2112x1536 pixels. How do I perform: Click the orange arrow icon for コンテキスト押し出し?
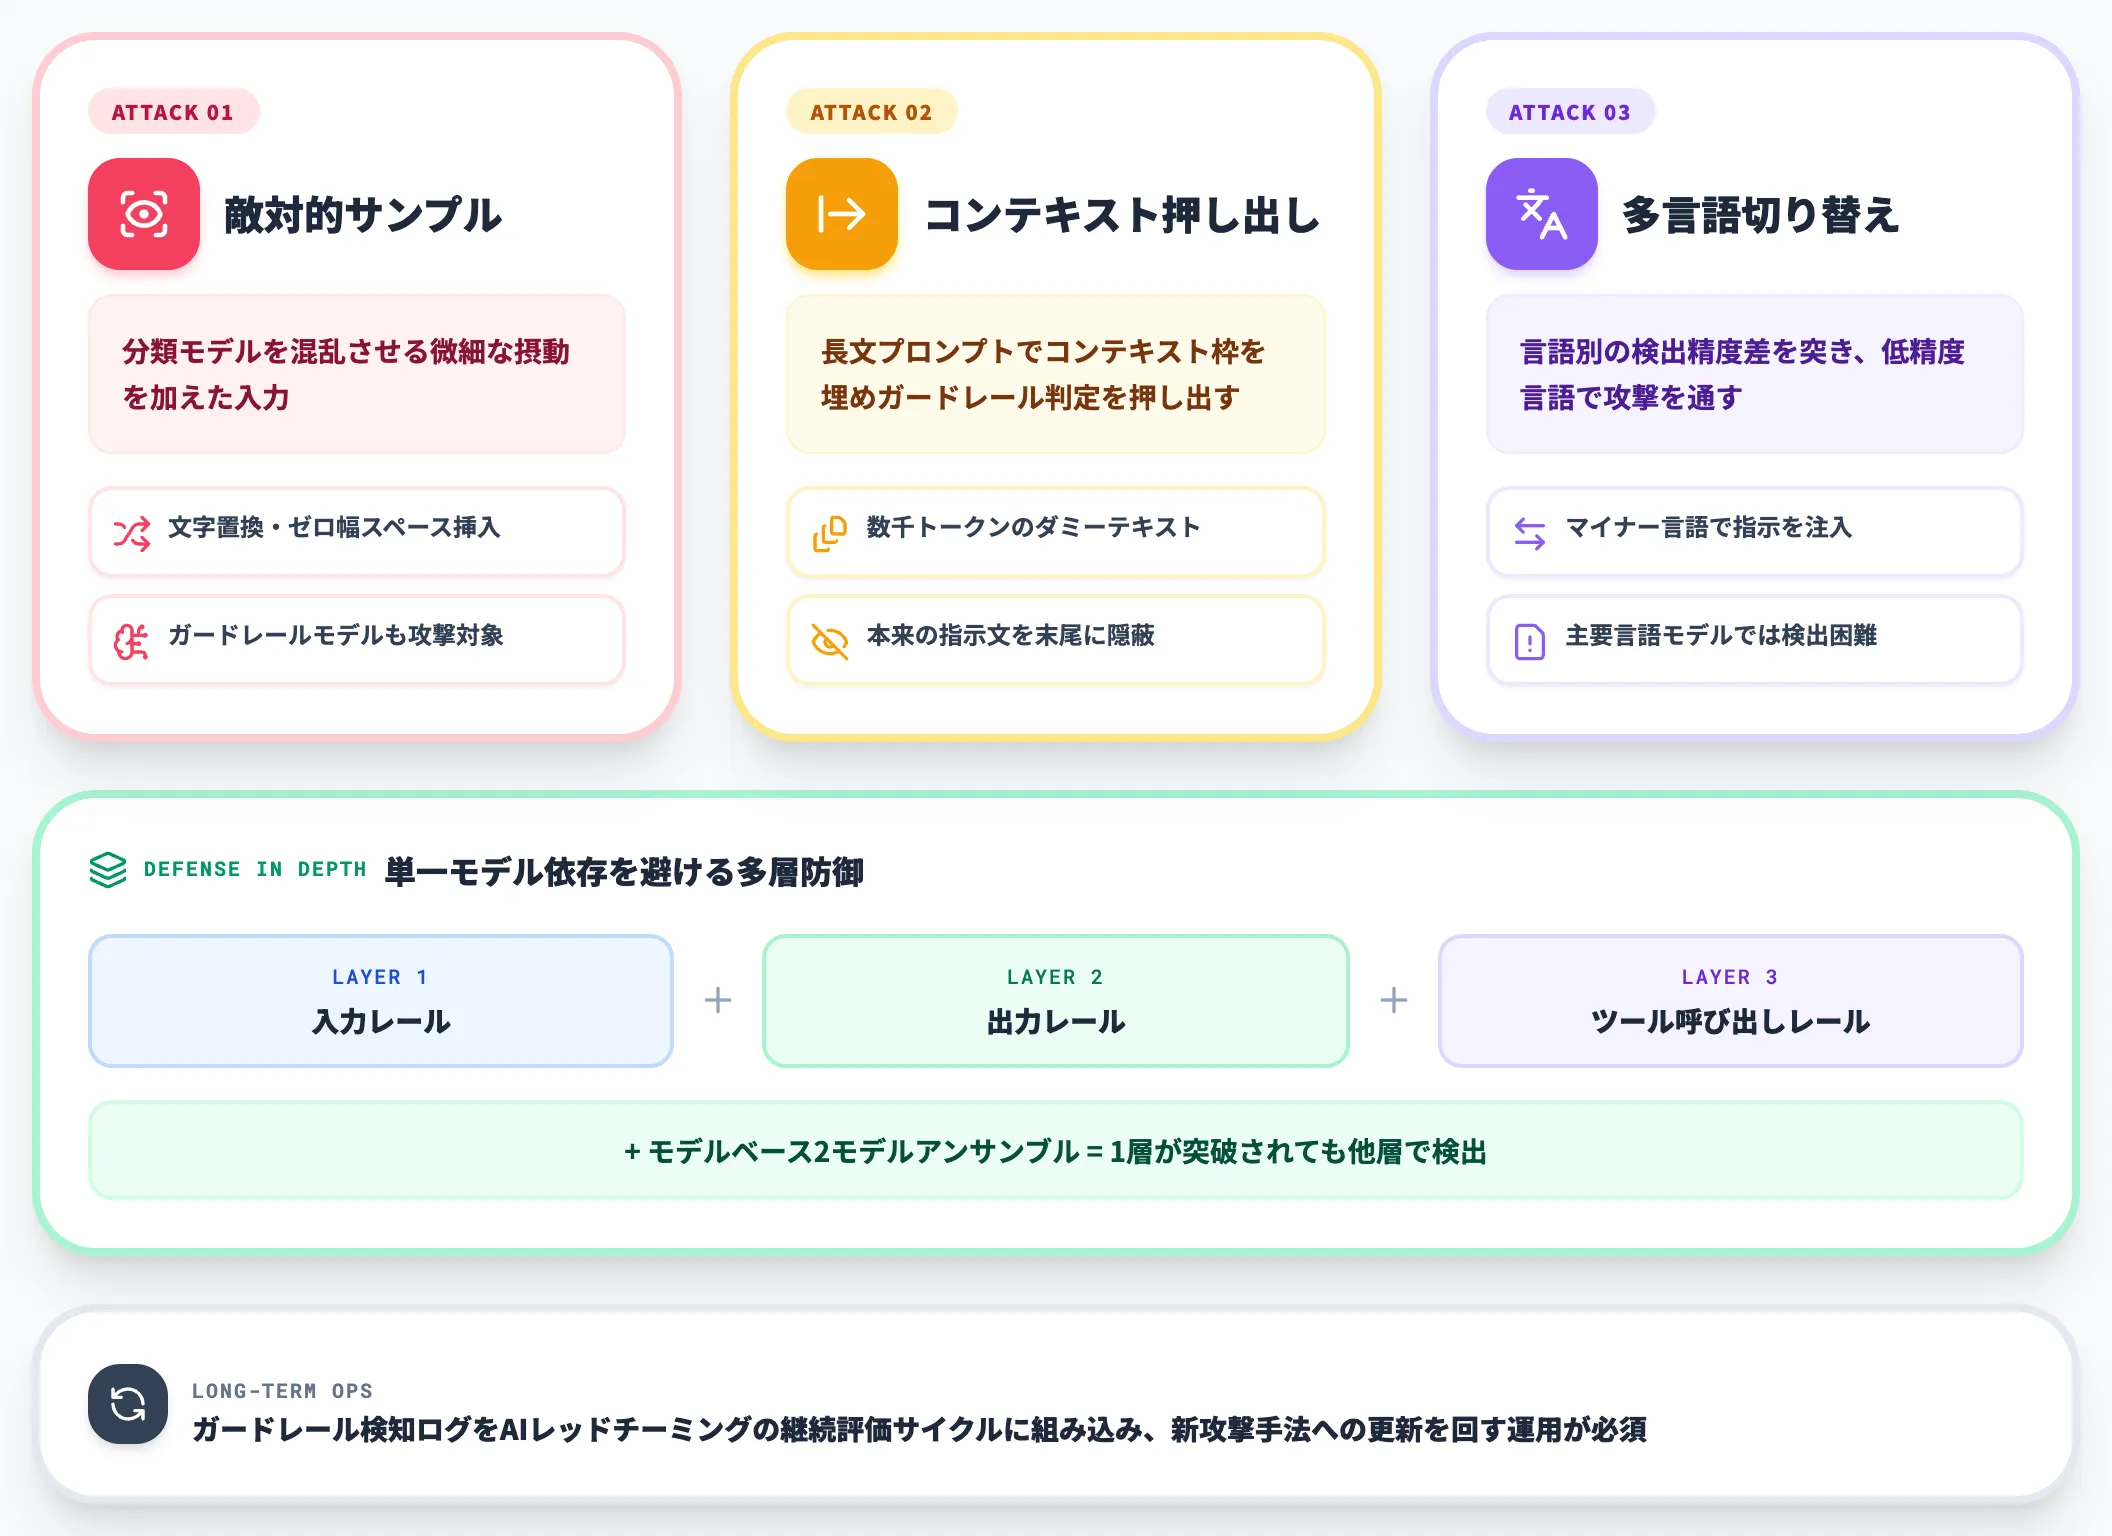click(x=842, y=214)
